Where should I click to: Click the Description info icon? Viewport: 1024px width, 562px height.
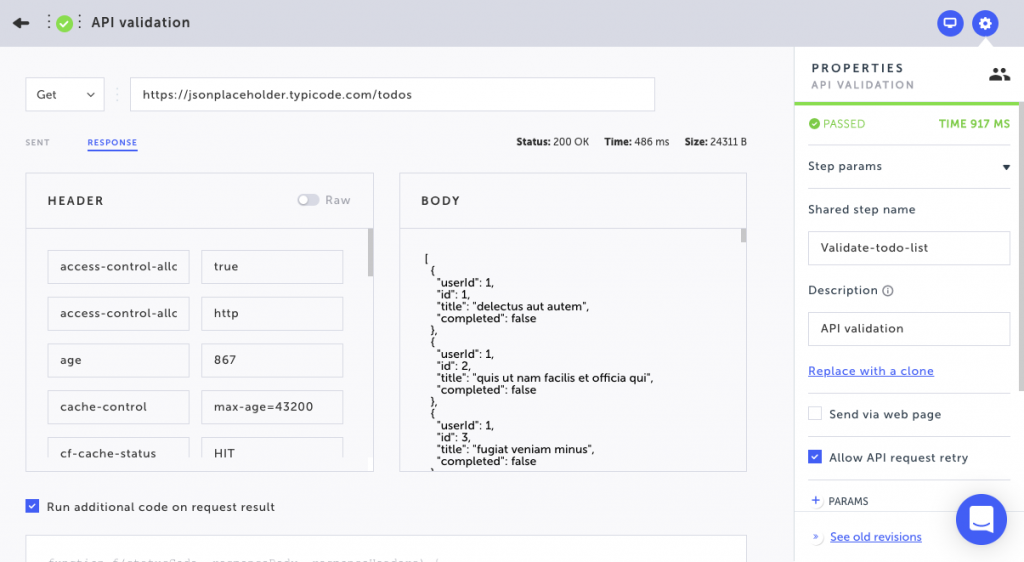[888, 291]
